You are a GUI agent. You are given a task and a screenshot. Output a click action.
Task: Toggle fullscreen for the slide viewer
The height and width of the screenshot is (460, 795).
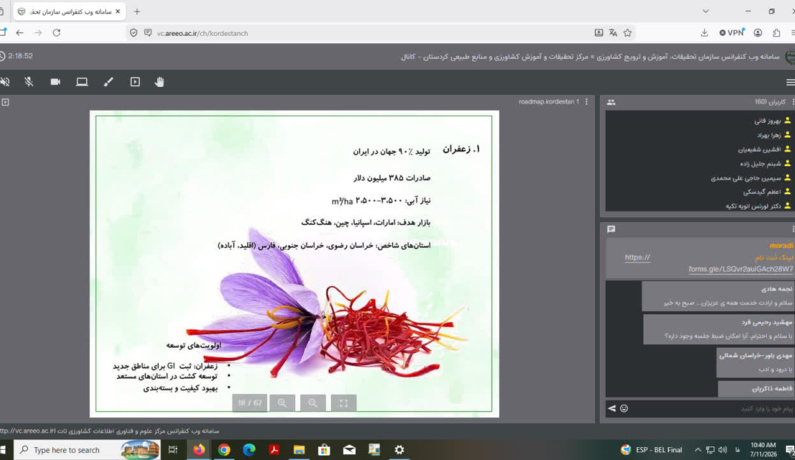coord(343,403)
